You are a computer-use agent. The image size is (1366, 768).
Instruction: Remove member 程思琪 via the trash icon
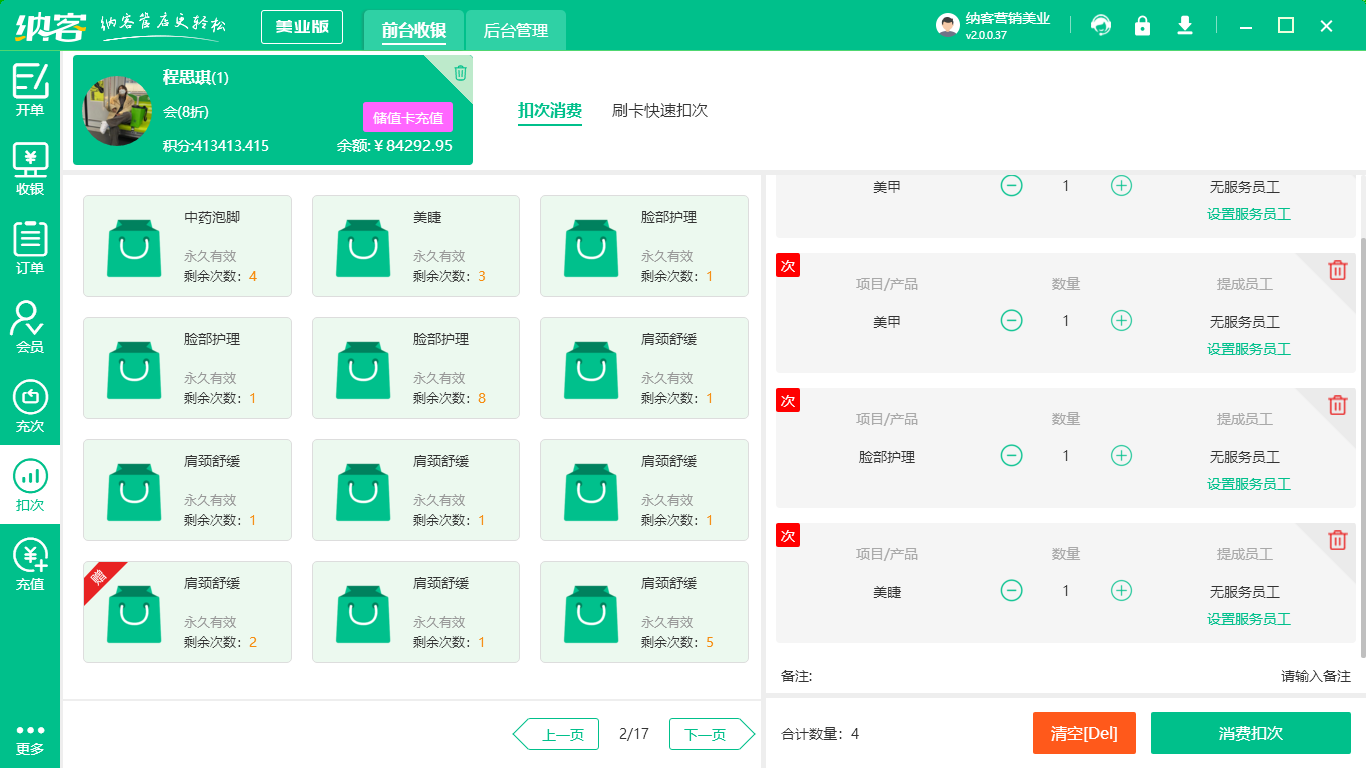point(459,72)
